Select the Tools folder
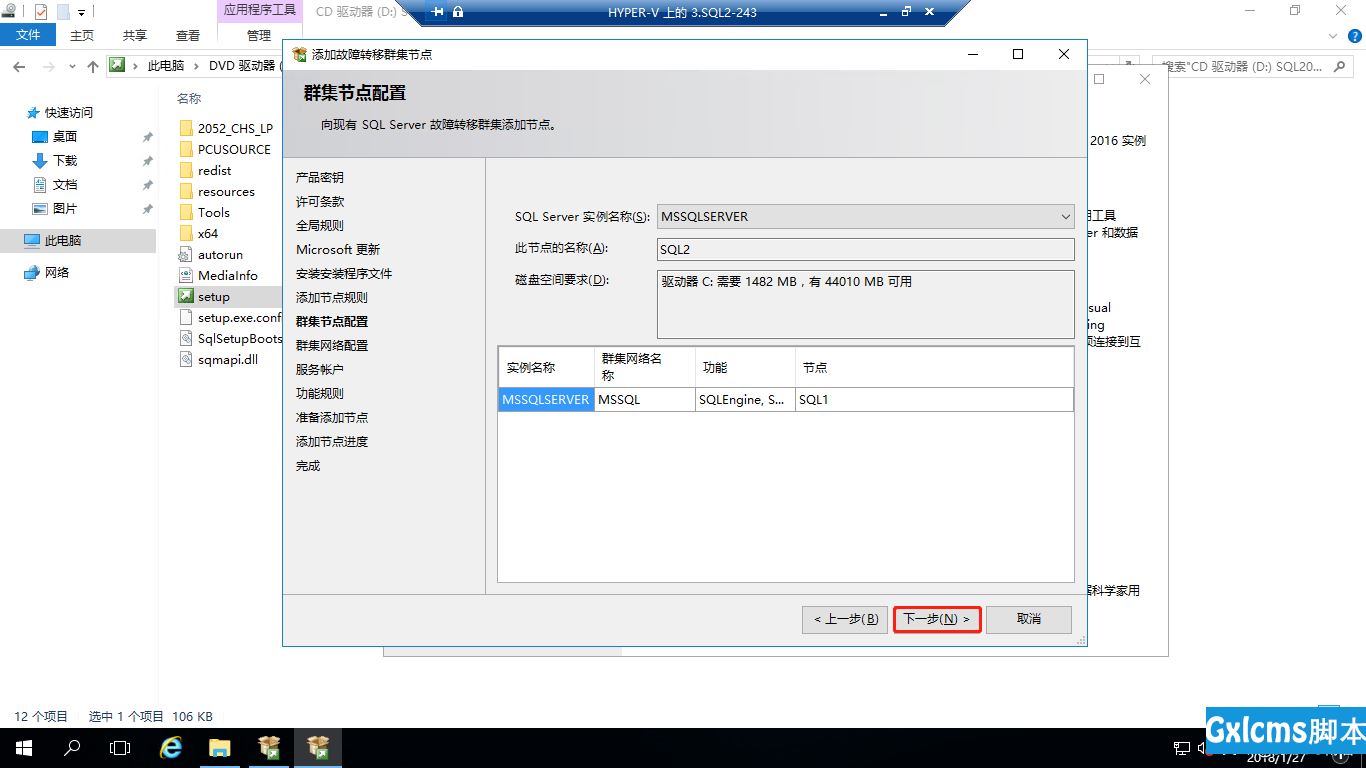1366x768 pixels. tap(214, 212)
